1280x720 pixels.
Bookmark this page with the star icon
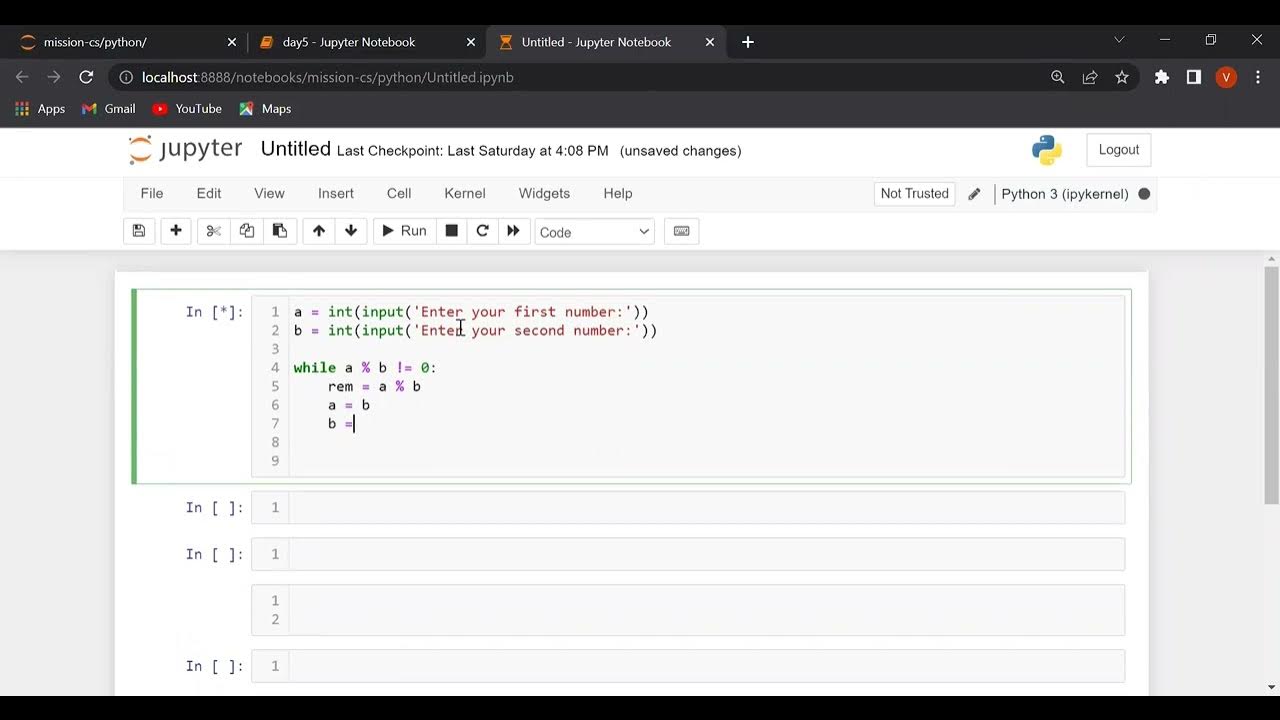coord(1122,77)
